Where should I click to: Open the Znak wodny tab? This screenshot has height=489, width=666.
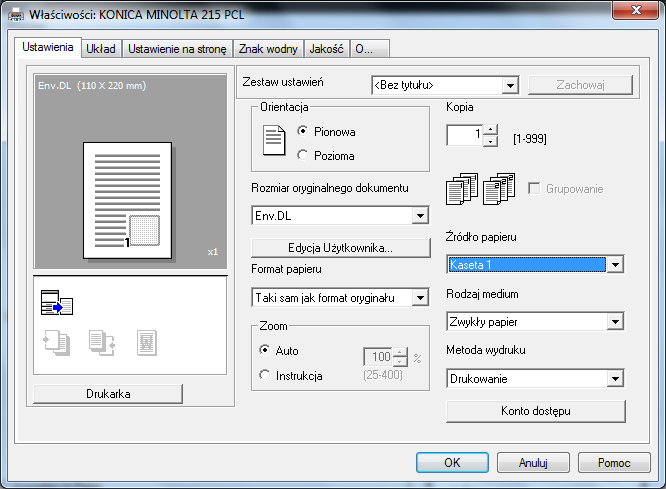point(268,49)
